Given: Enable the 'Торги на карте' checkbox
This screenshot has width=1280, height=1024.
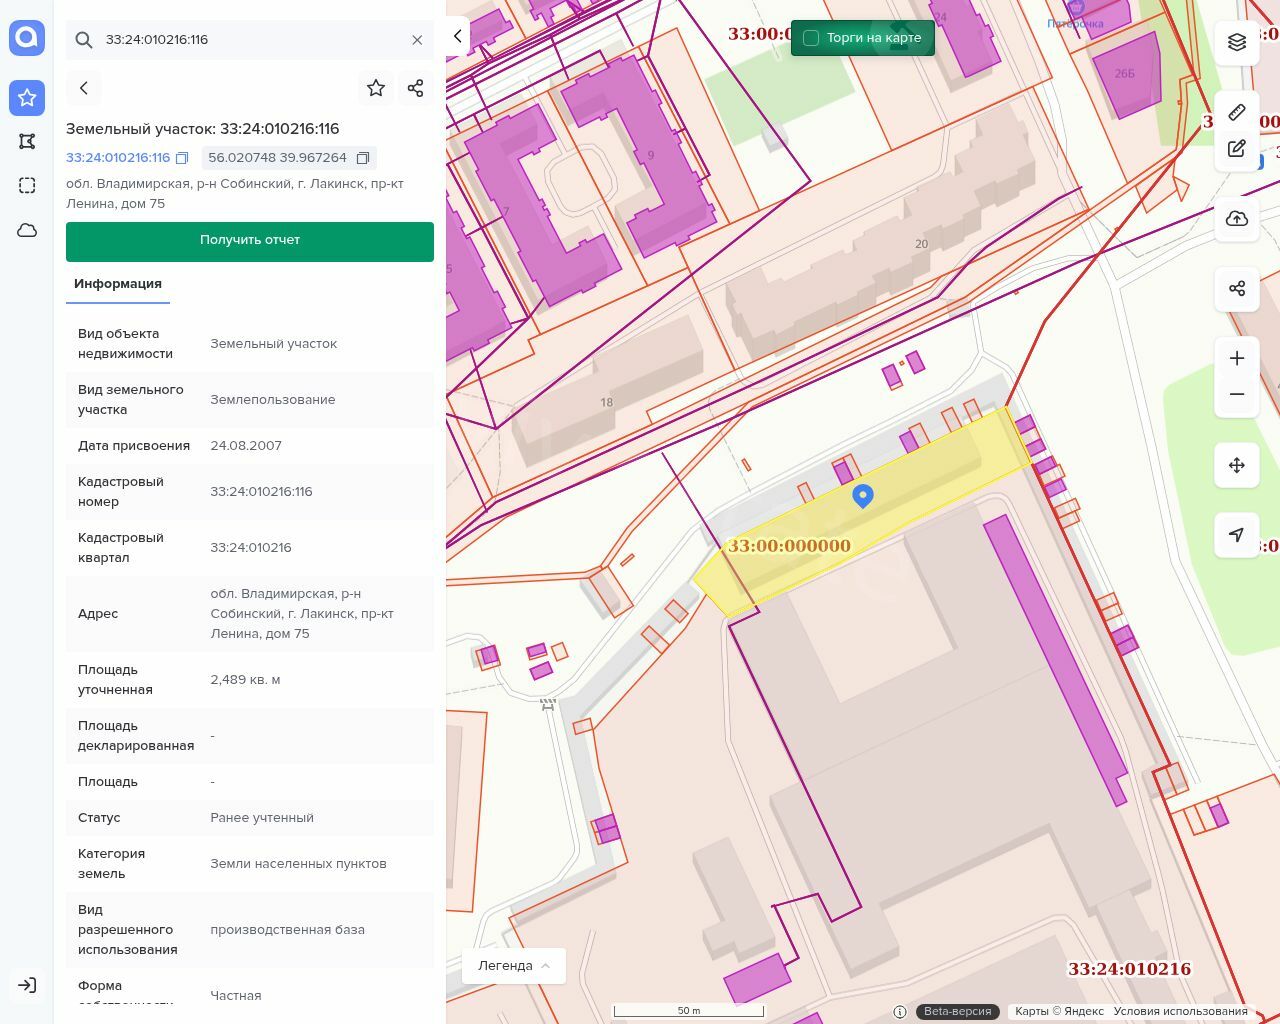Looking at the screenshot, I should click(811, 38).
